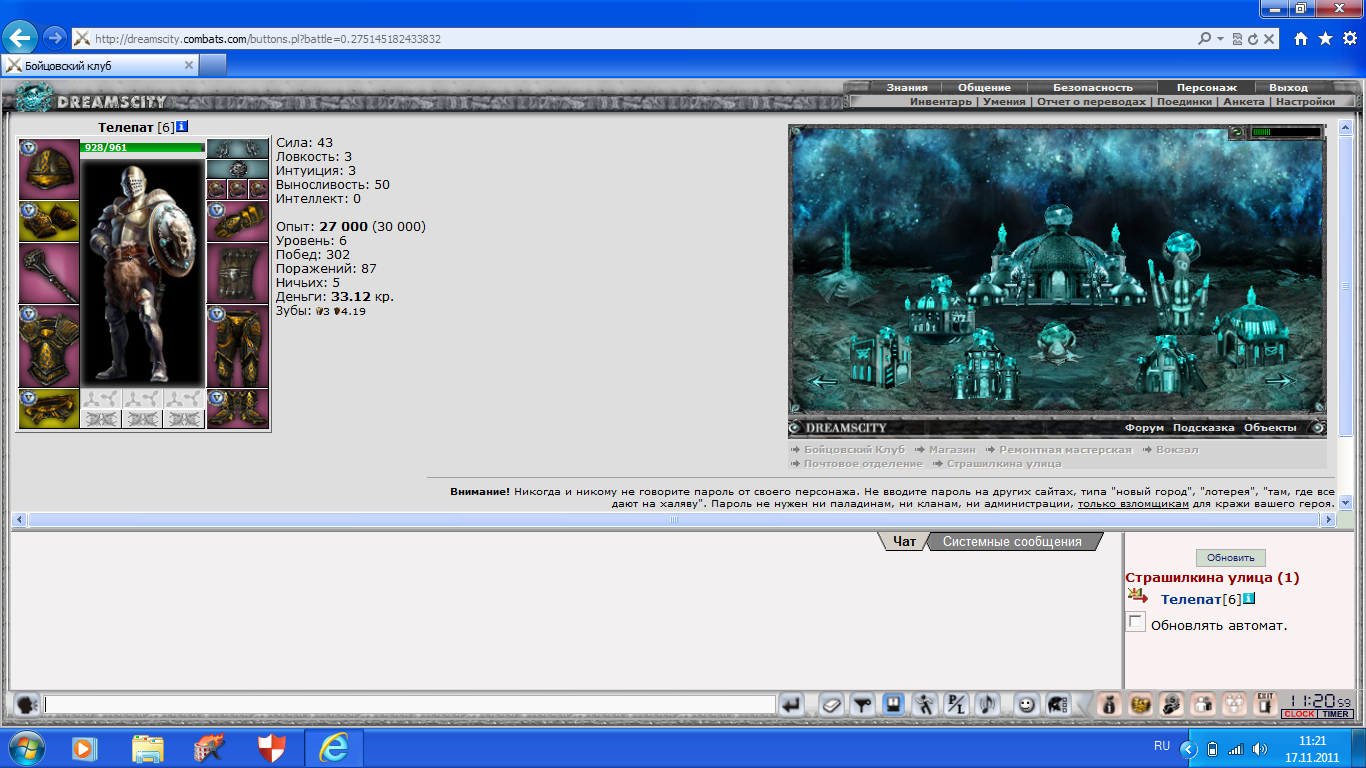Screen dimensions: 1366x768
Task: Open the Объекты link under city map
Action: 1270,428
